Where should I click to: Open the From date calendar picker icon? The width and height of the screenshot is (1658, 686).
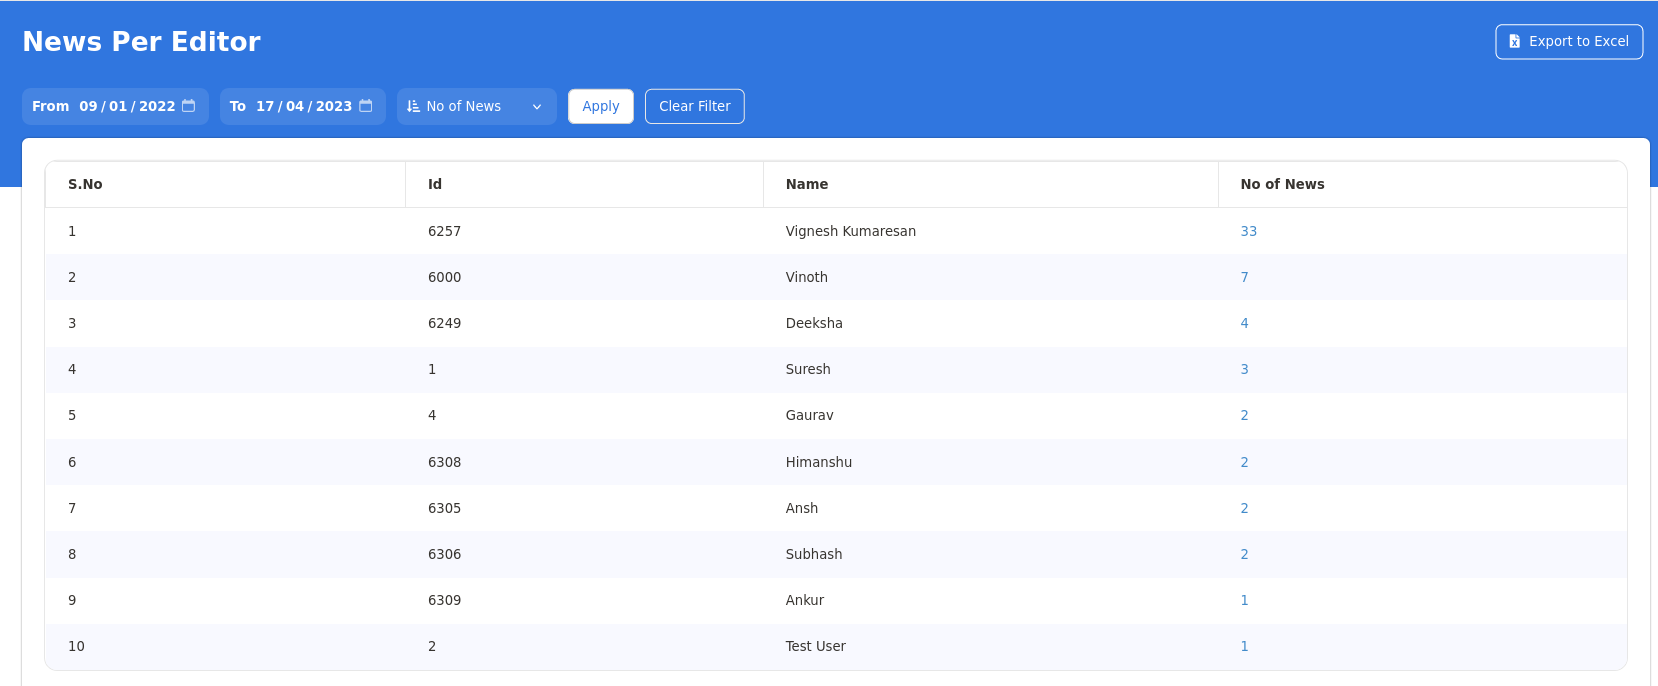pyautogui.click(x=188, y=106)
